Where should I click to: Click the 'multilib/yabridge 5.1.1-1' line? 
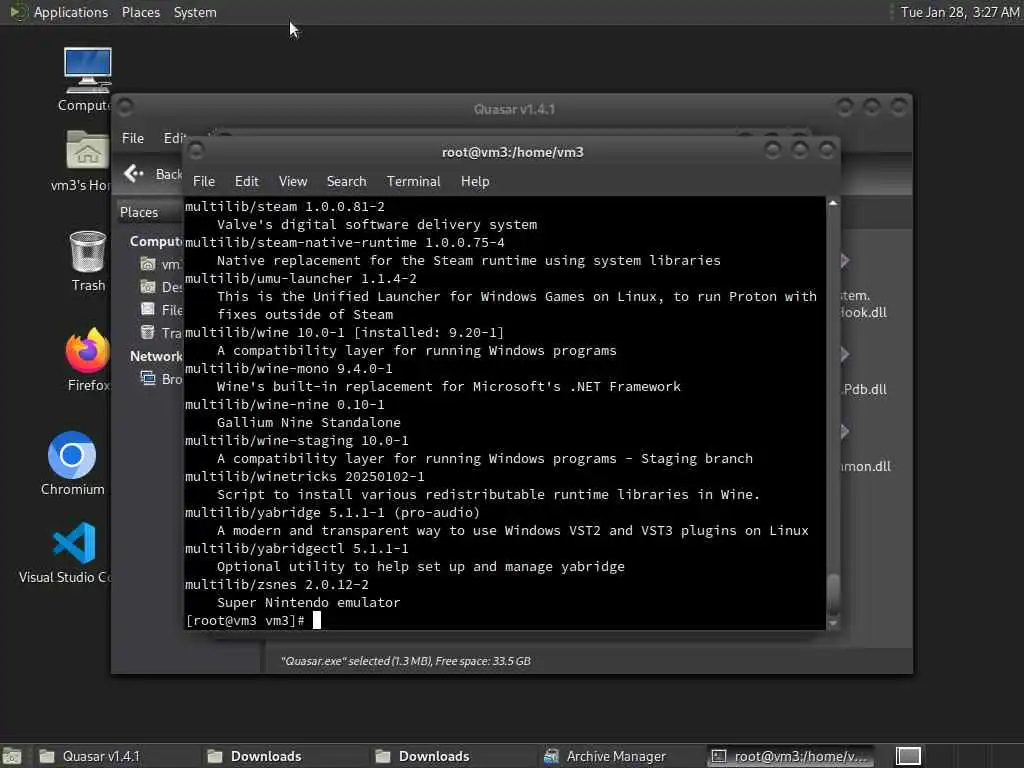332,513
